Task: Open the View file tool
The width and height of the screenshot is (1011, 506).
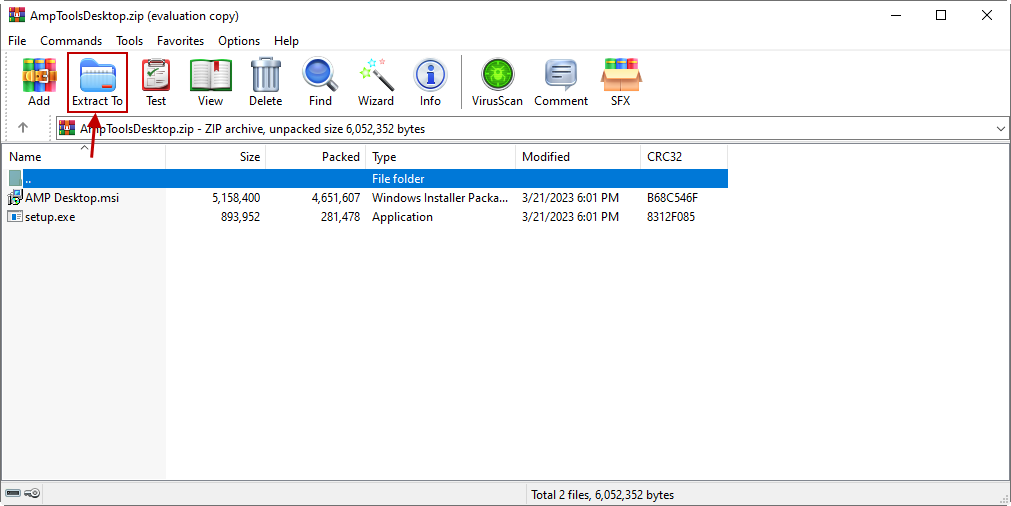Action: coord(210,82)
